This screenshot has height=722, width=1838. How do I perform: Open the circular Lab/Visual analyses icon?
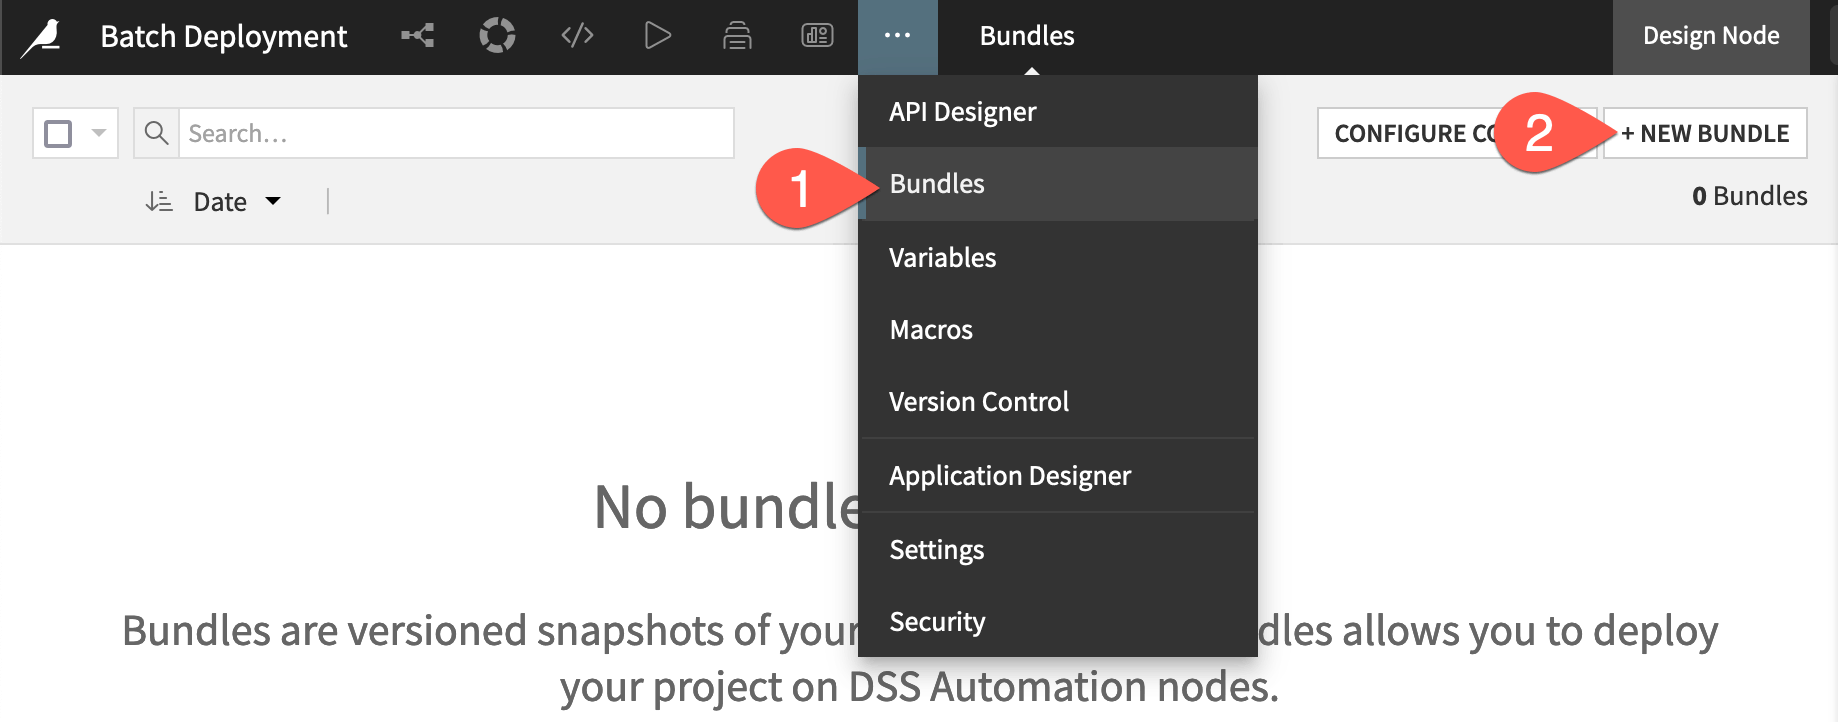[497, 36]
